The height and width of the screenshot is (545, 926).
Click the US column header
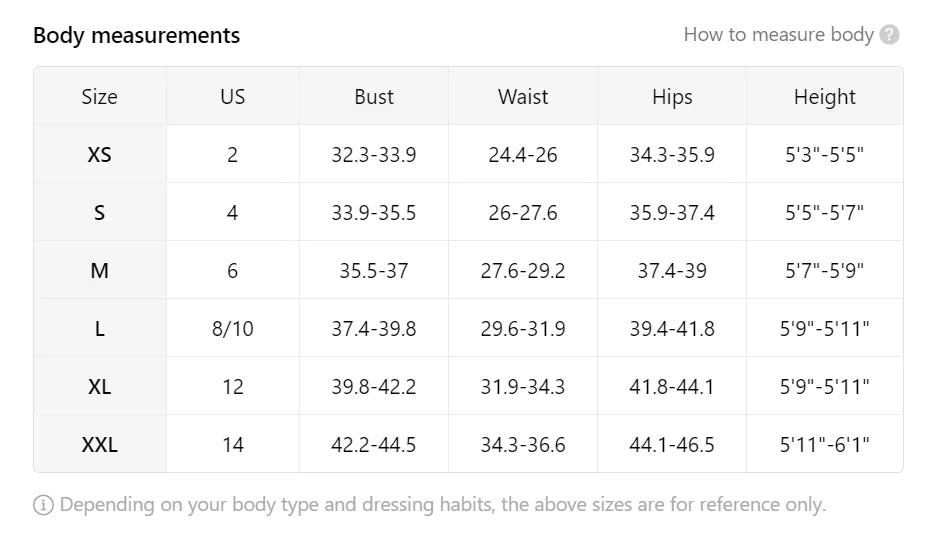click(x=232, y=97)
